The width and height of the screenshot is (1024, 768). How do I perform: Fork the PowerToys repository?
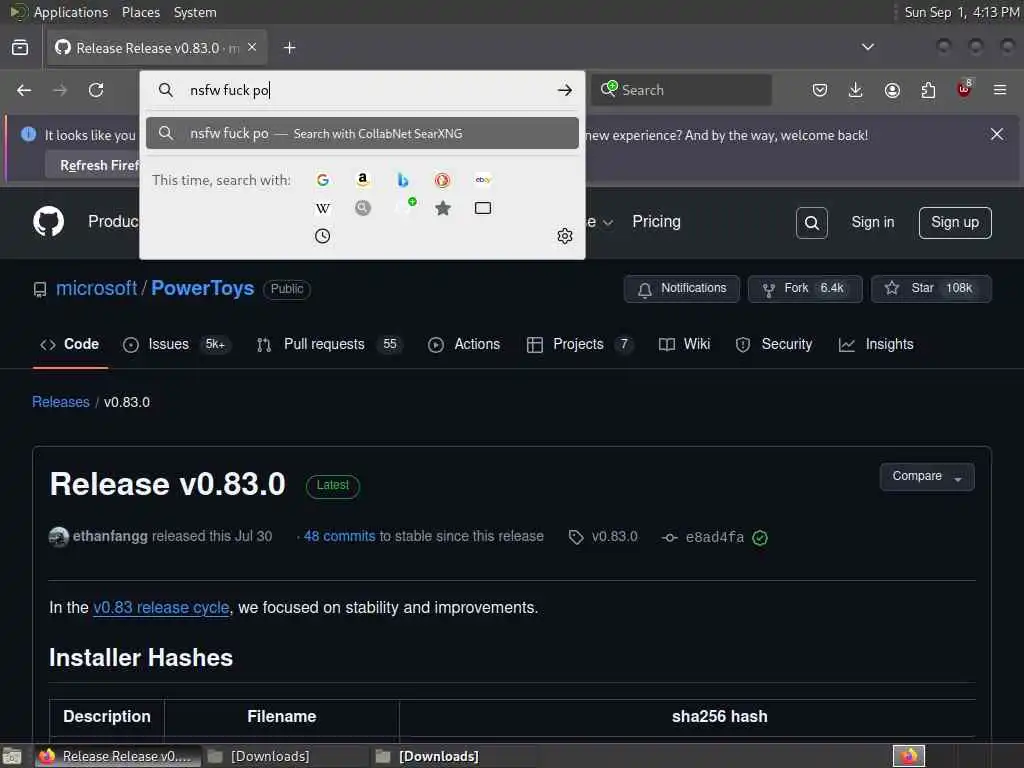[805, 289]
